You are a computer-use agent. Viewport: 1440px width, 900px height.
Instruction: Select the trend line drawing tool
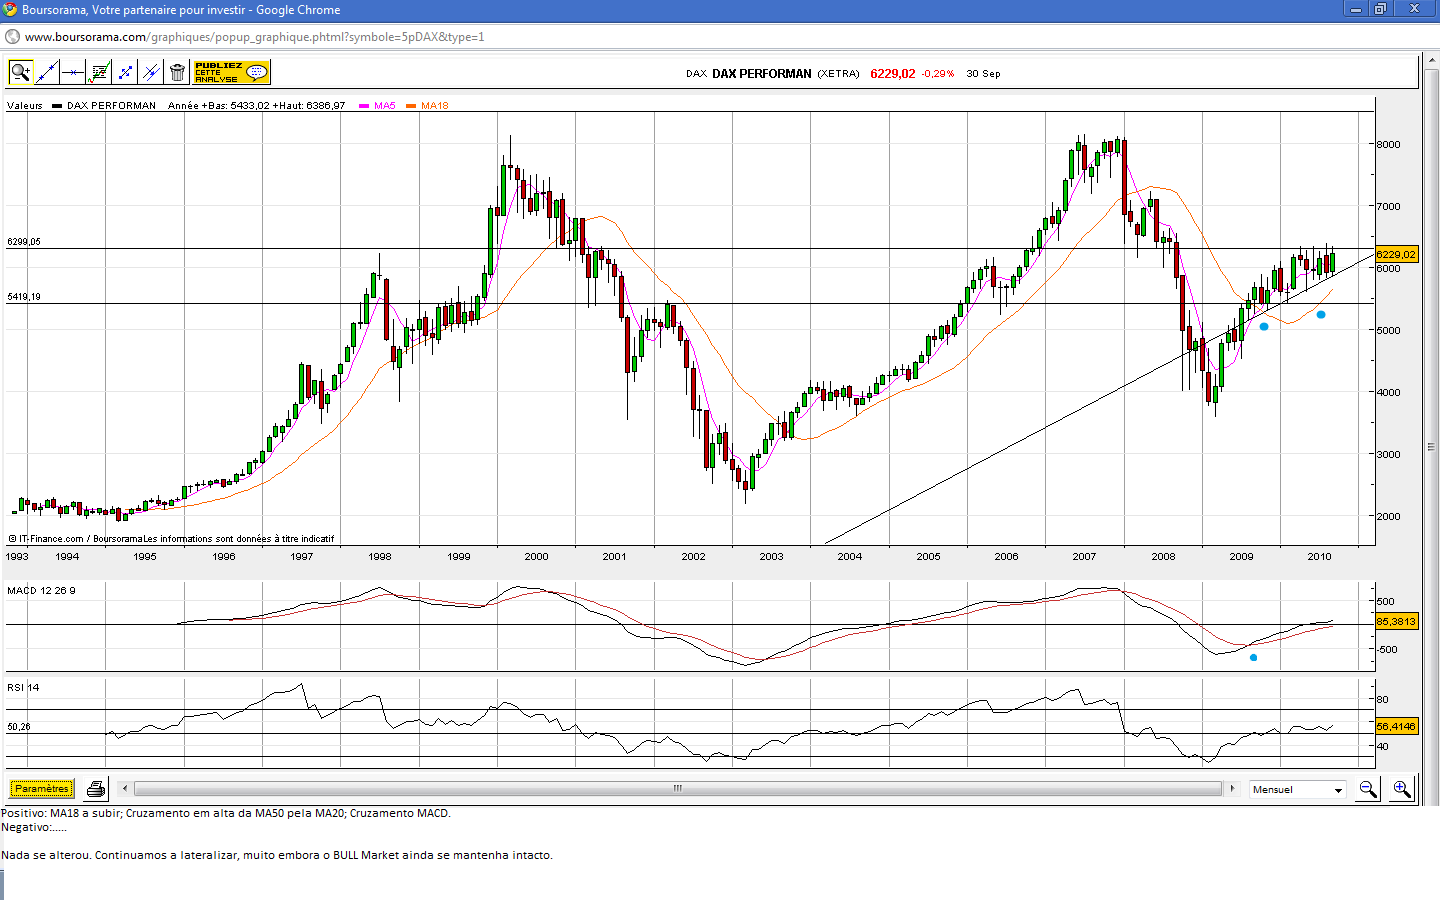(x=47, y=72)
